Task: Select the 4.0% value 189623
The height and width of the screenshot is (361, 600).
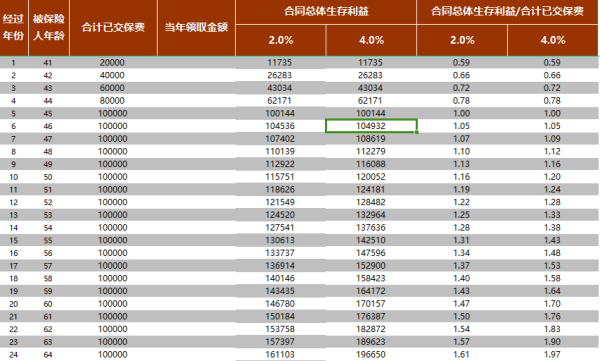Action: tap(371, 341)
